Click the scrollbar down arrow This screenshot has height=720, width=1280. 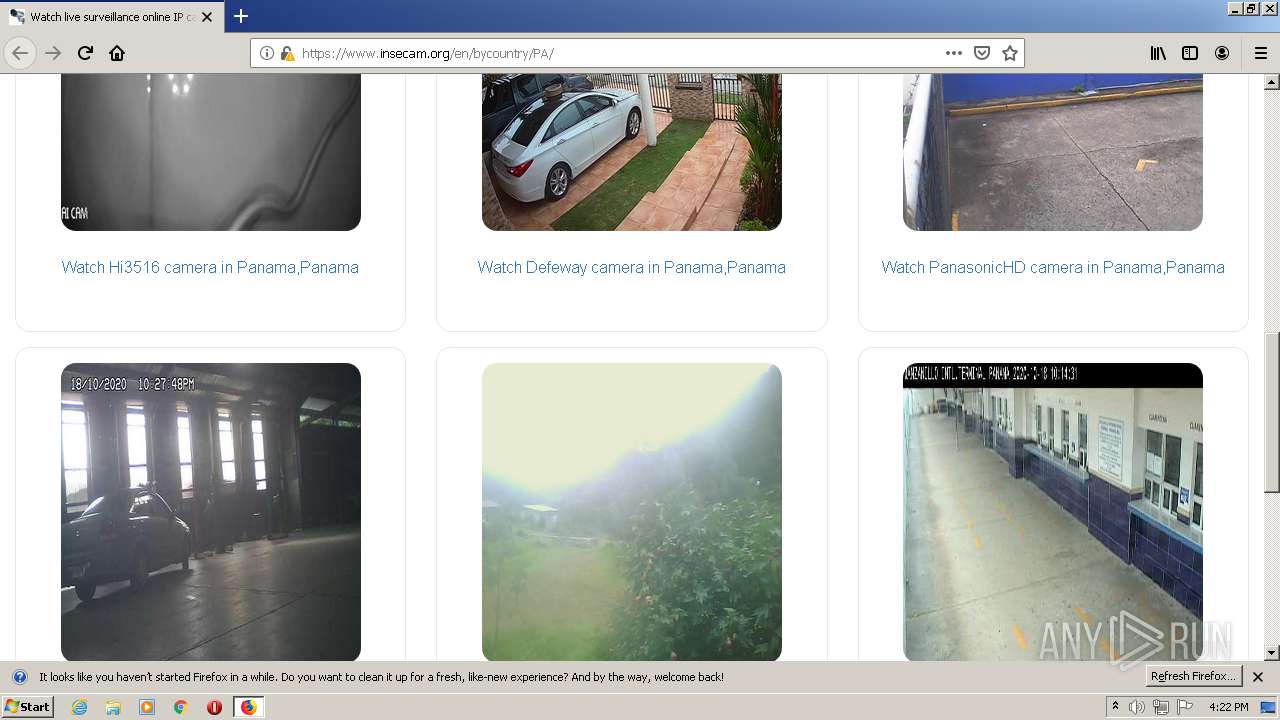tap(1272, 653)
